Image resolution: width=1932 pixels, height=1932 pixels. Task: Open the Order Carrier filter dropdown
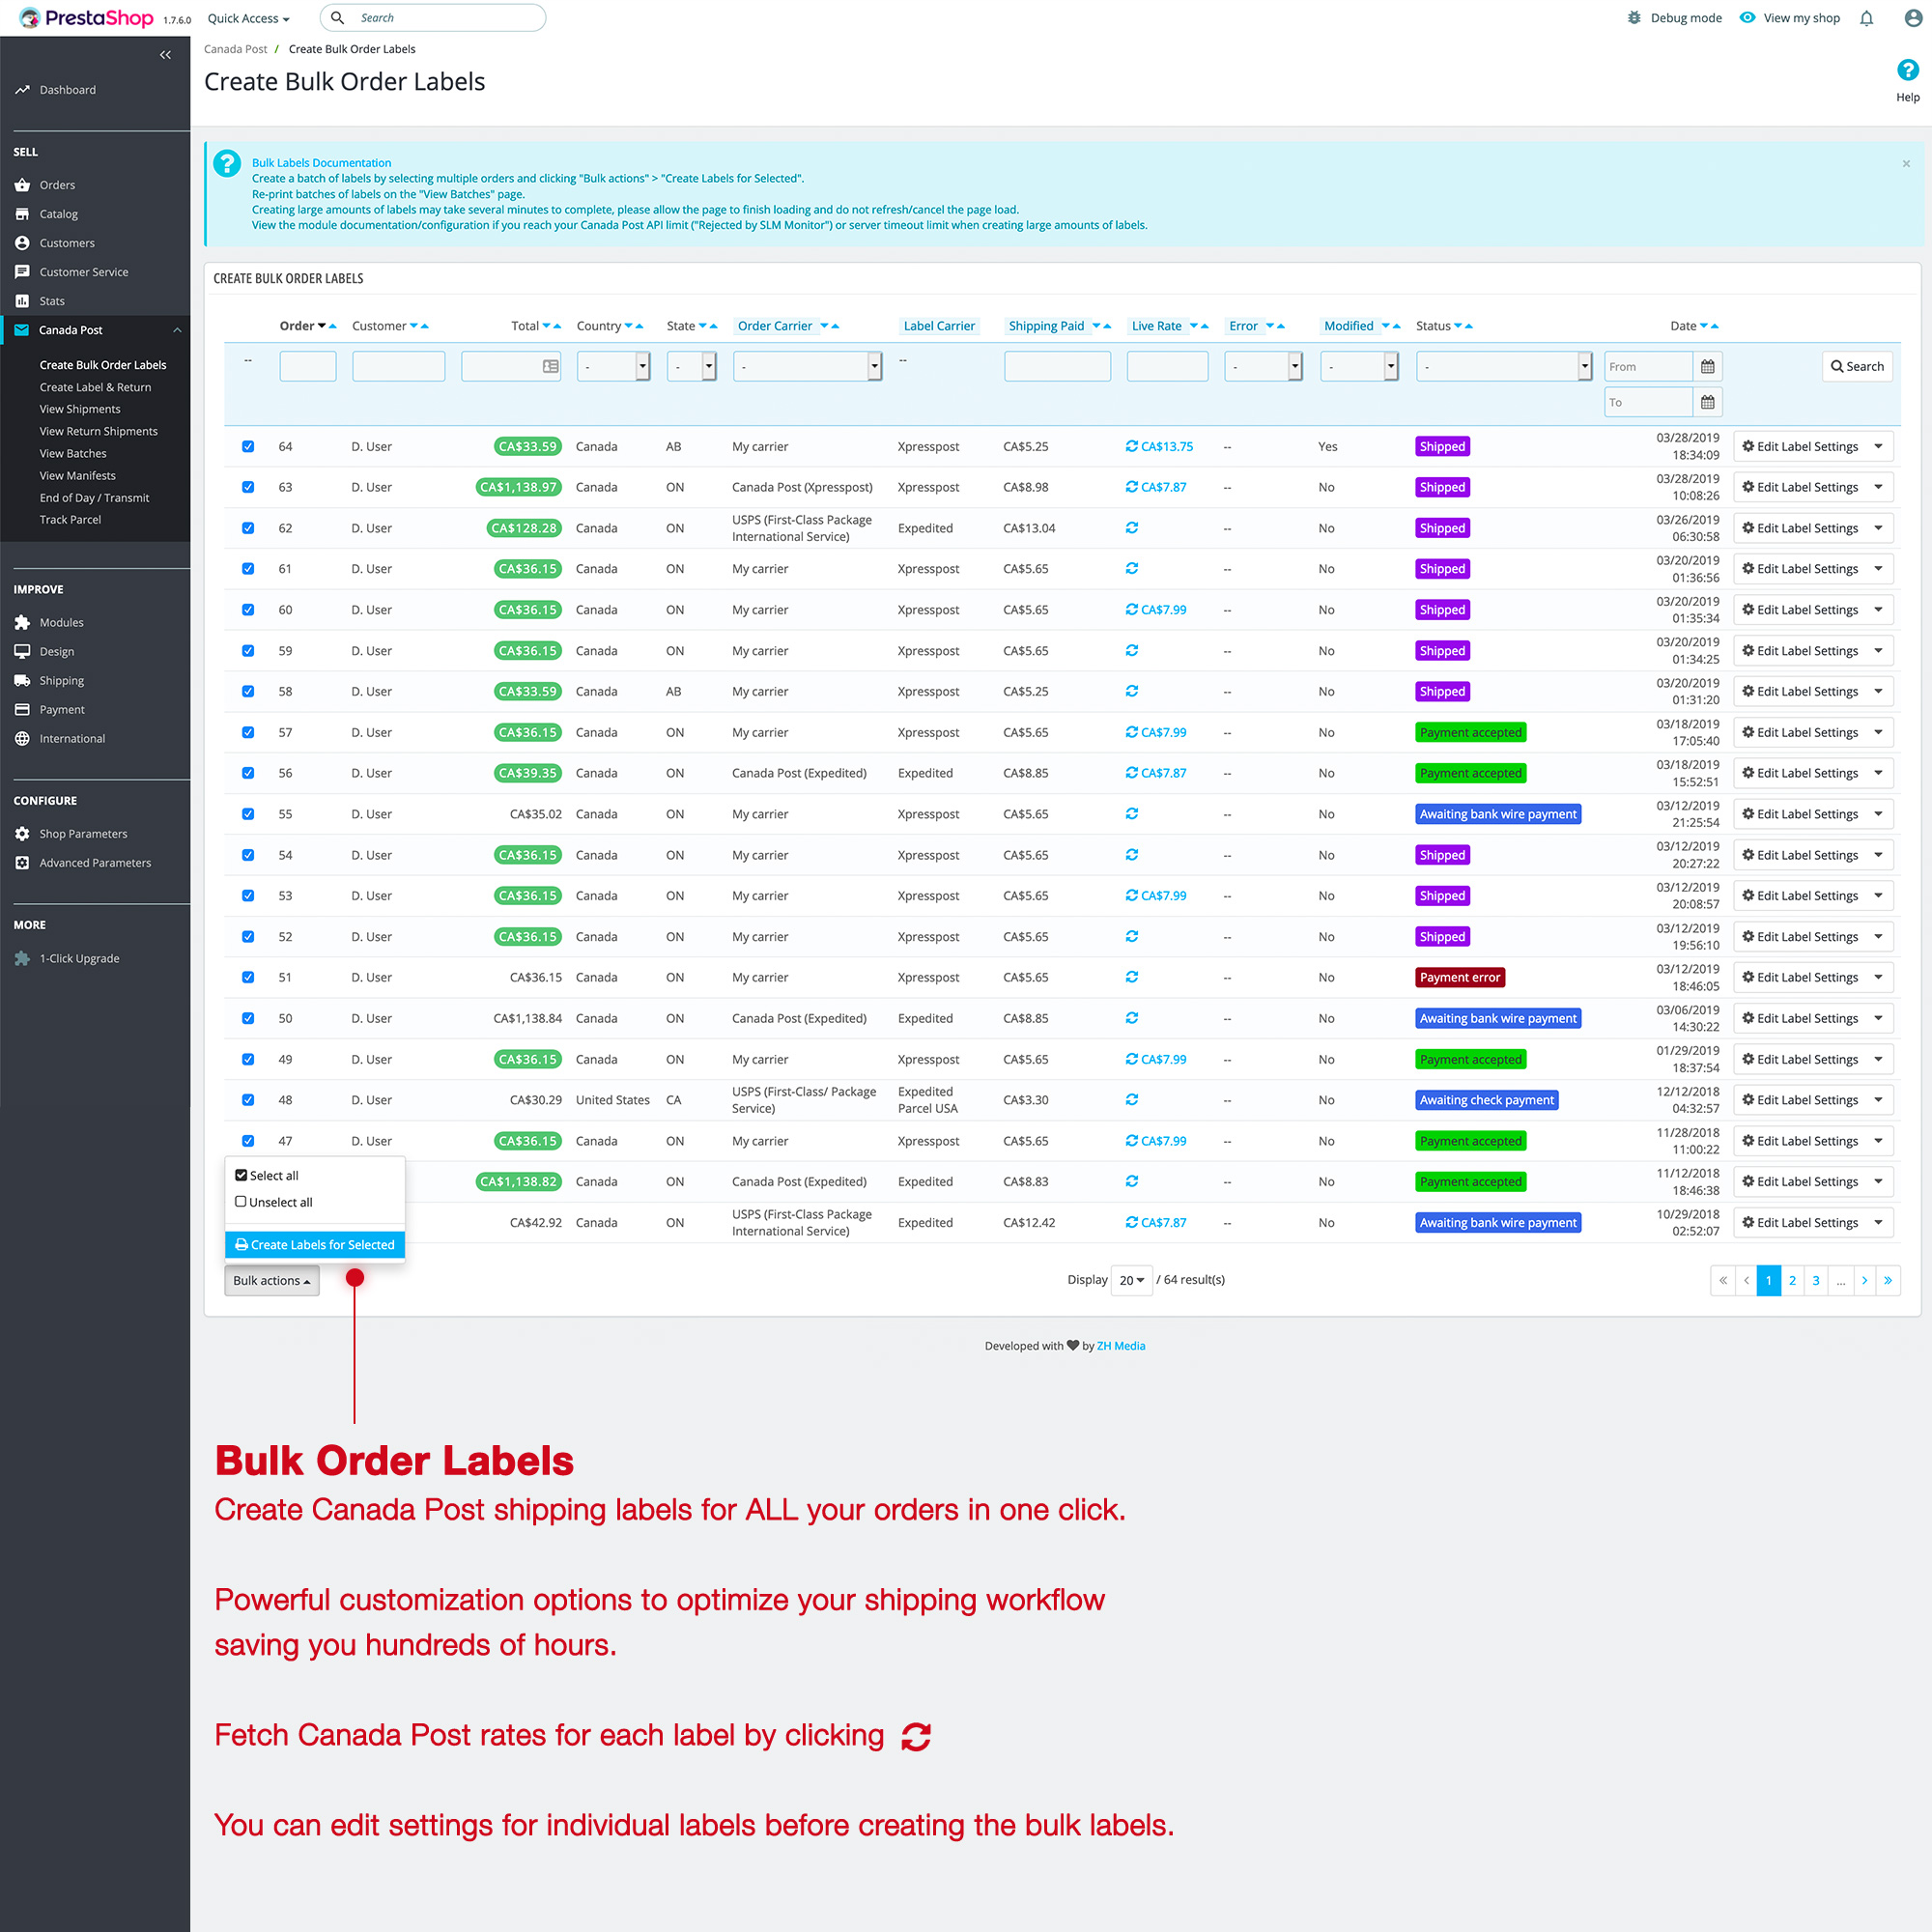807,366
